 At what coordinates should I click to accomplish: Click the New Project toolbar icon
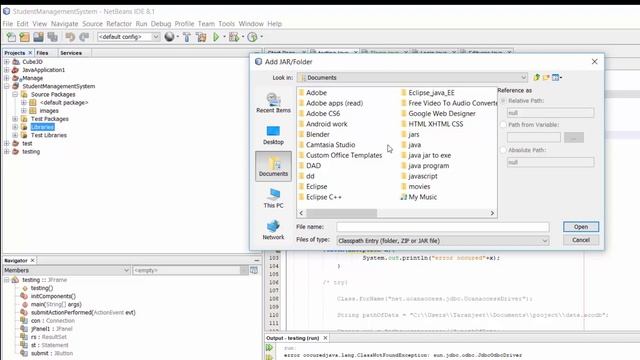pyautogui.click(x=24, y=37)
